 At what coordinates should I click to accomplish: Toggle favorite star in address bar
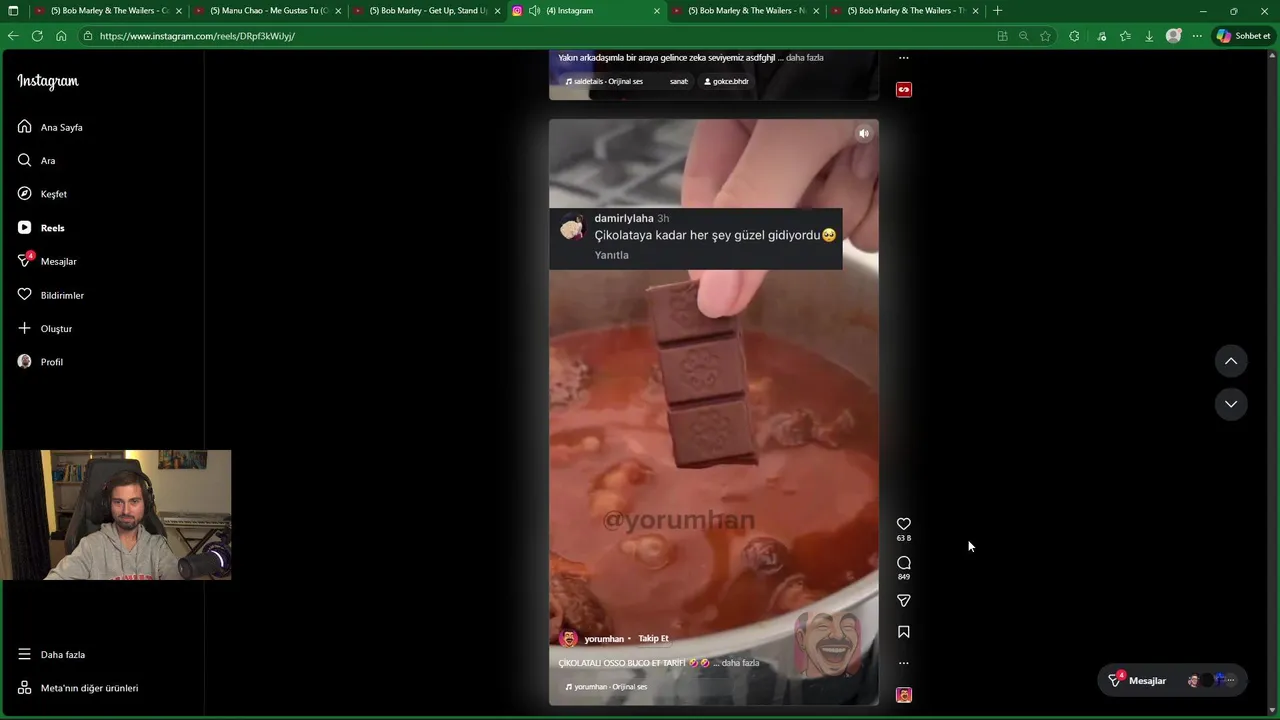(1045, 36)
